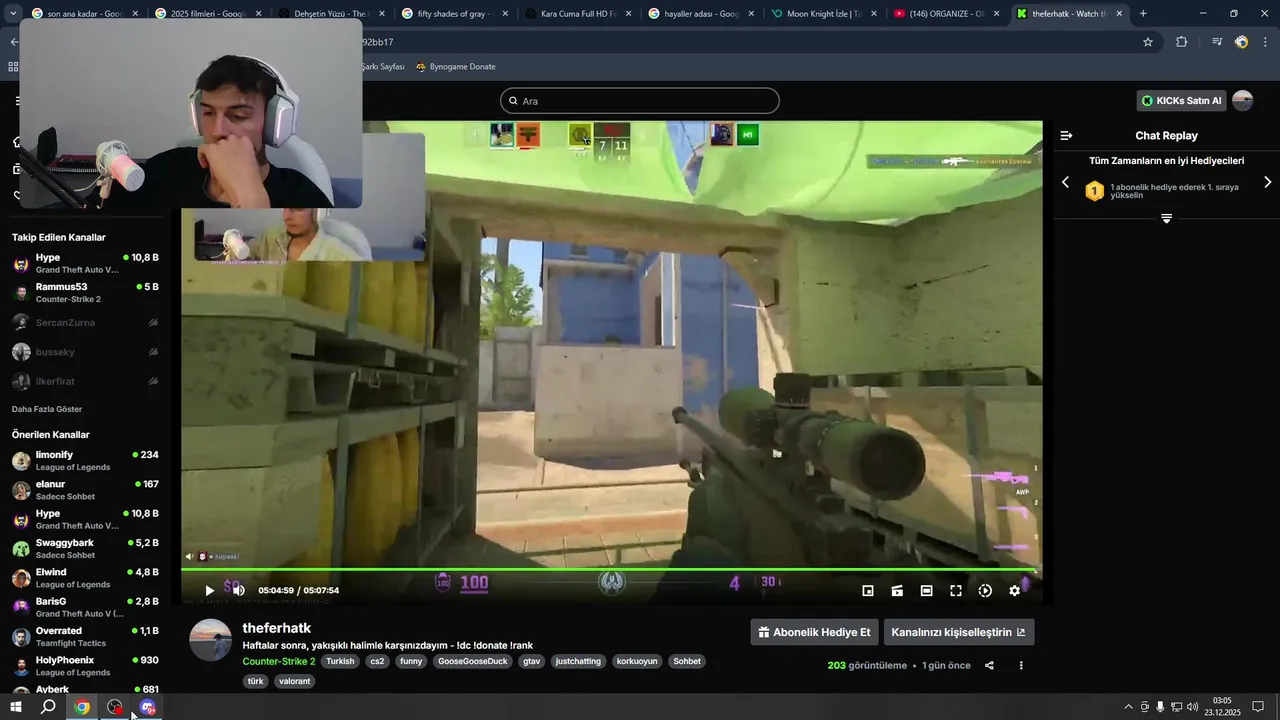Open the Counter-Strike 2 category link

(x=279, y=661)
